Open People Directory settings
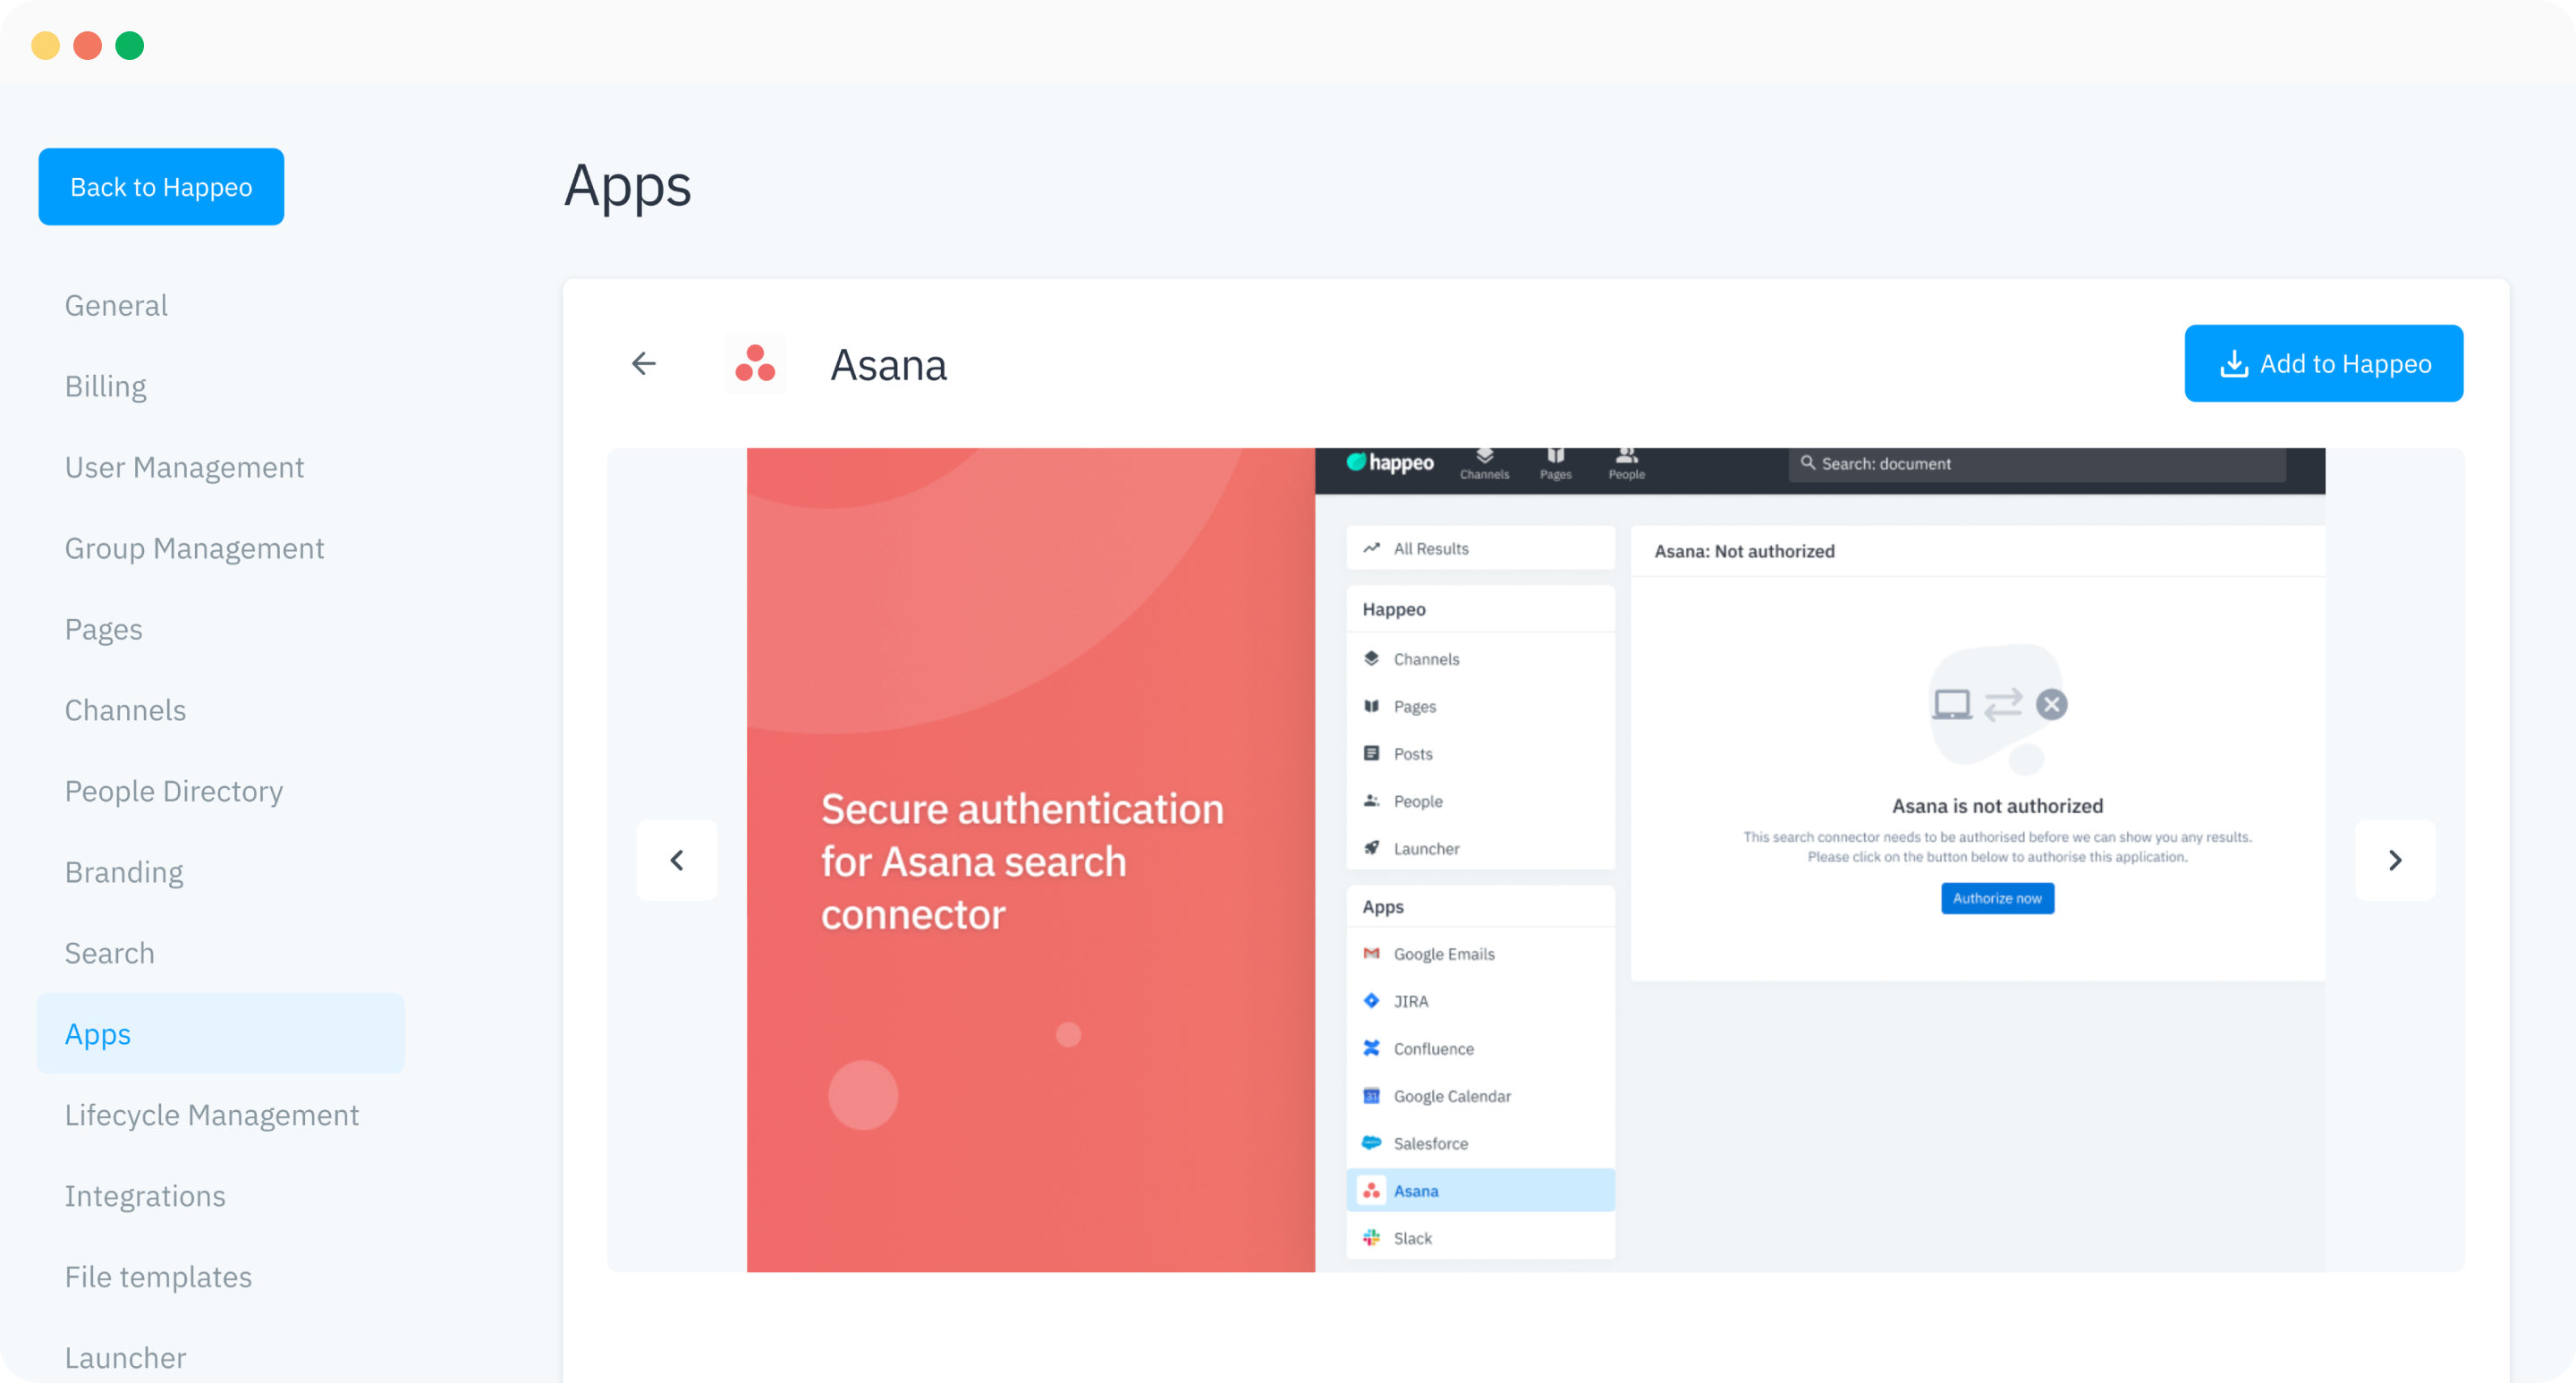Viewport: 2576px width, 1383px height. click(174, 791)
